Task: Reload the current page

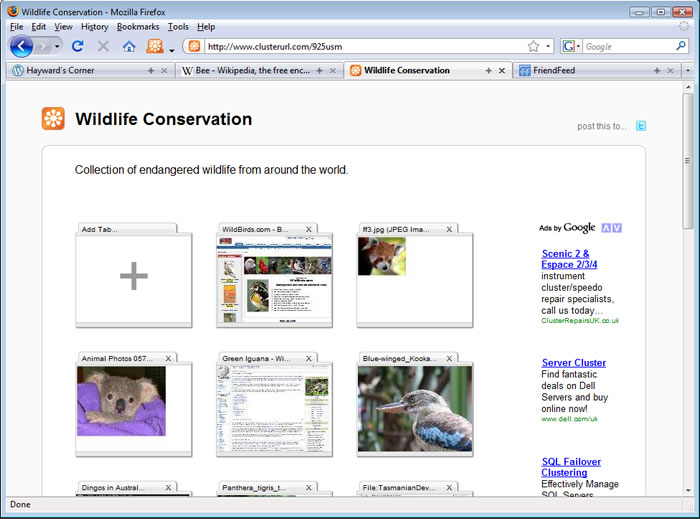Action: [x=77, y=46]
